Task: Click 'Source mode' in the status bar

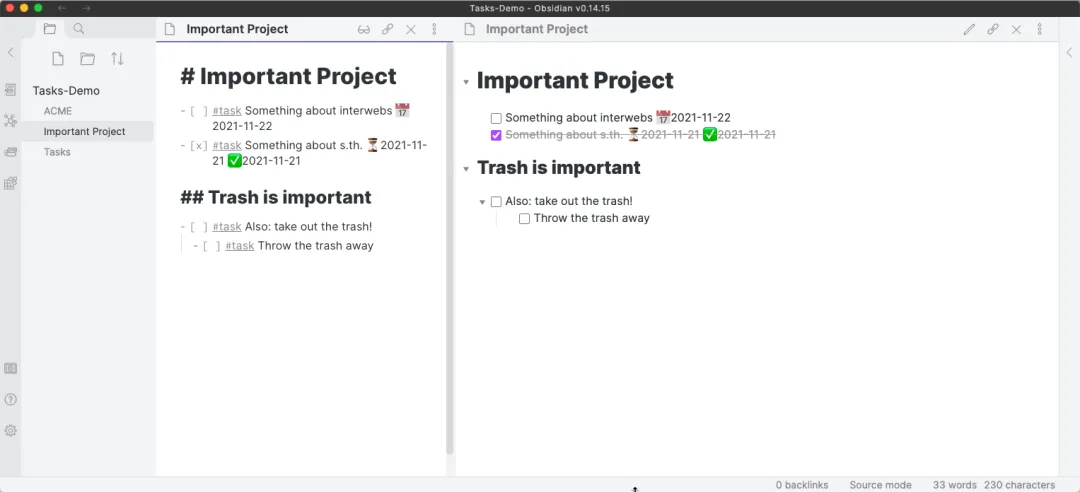Action: point(880,485)
